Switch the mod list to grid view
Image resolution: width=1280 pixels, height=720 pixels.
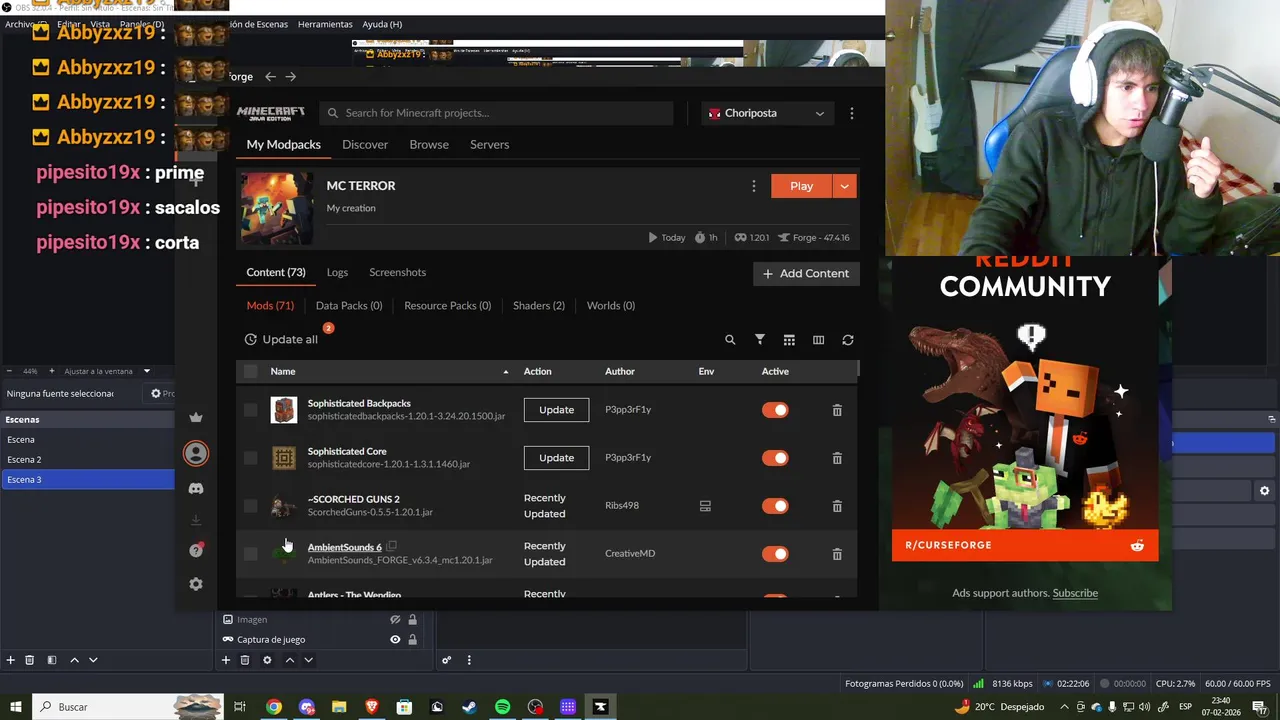[x=789, y=340]
